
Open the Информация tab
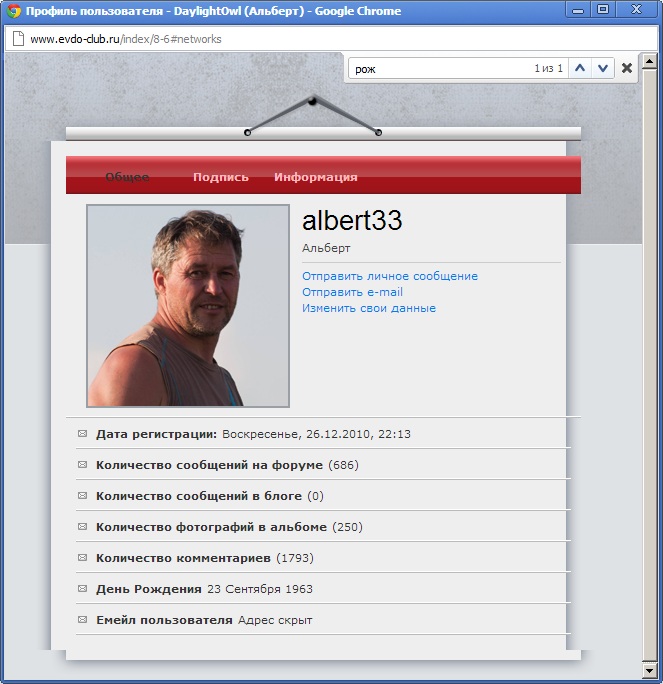[x=316, y=177]
